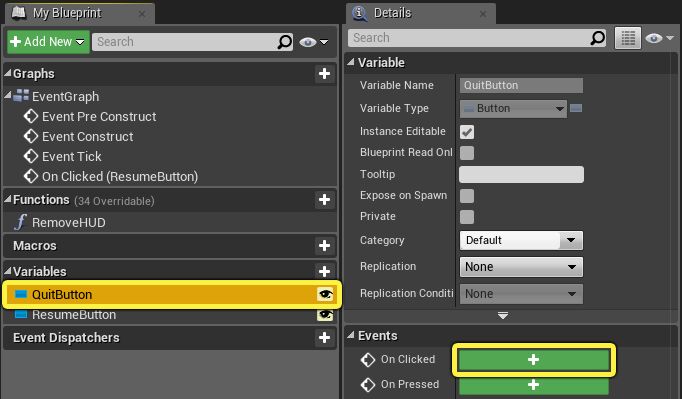Viewport: 682px width, 399px height.
Task: Toggle the Blueprint Read Only checkbox
Action: pos(467,153)
